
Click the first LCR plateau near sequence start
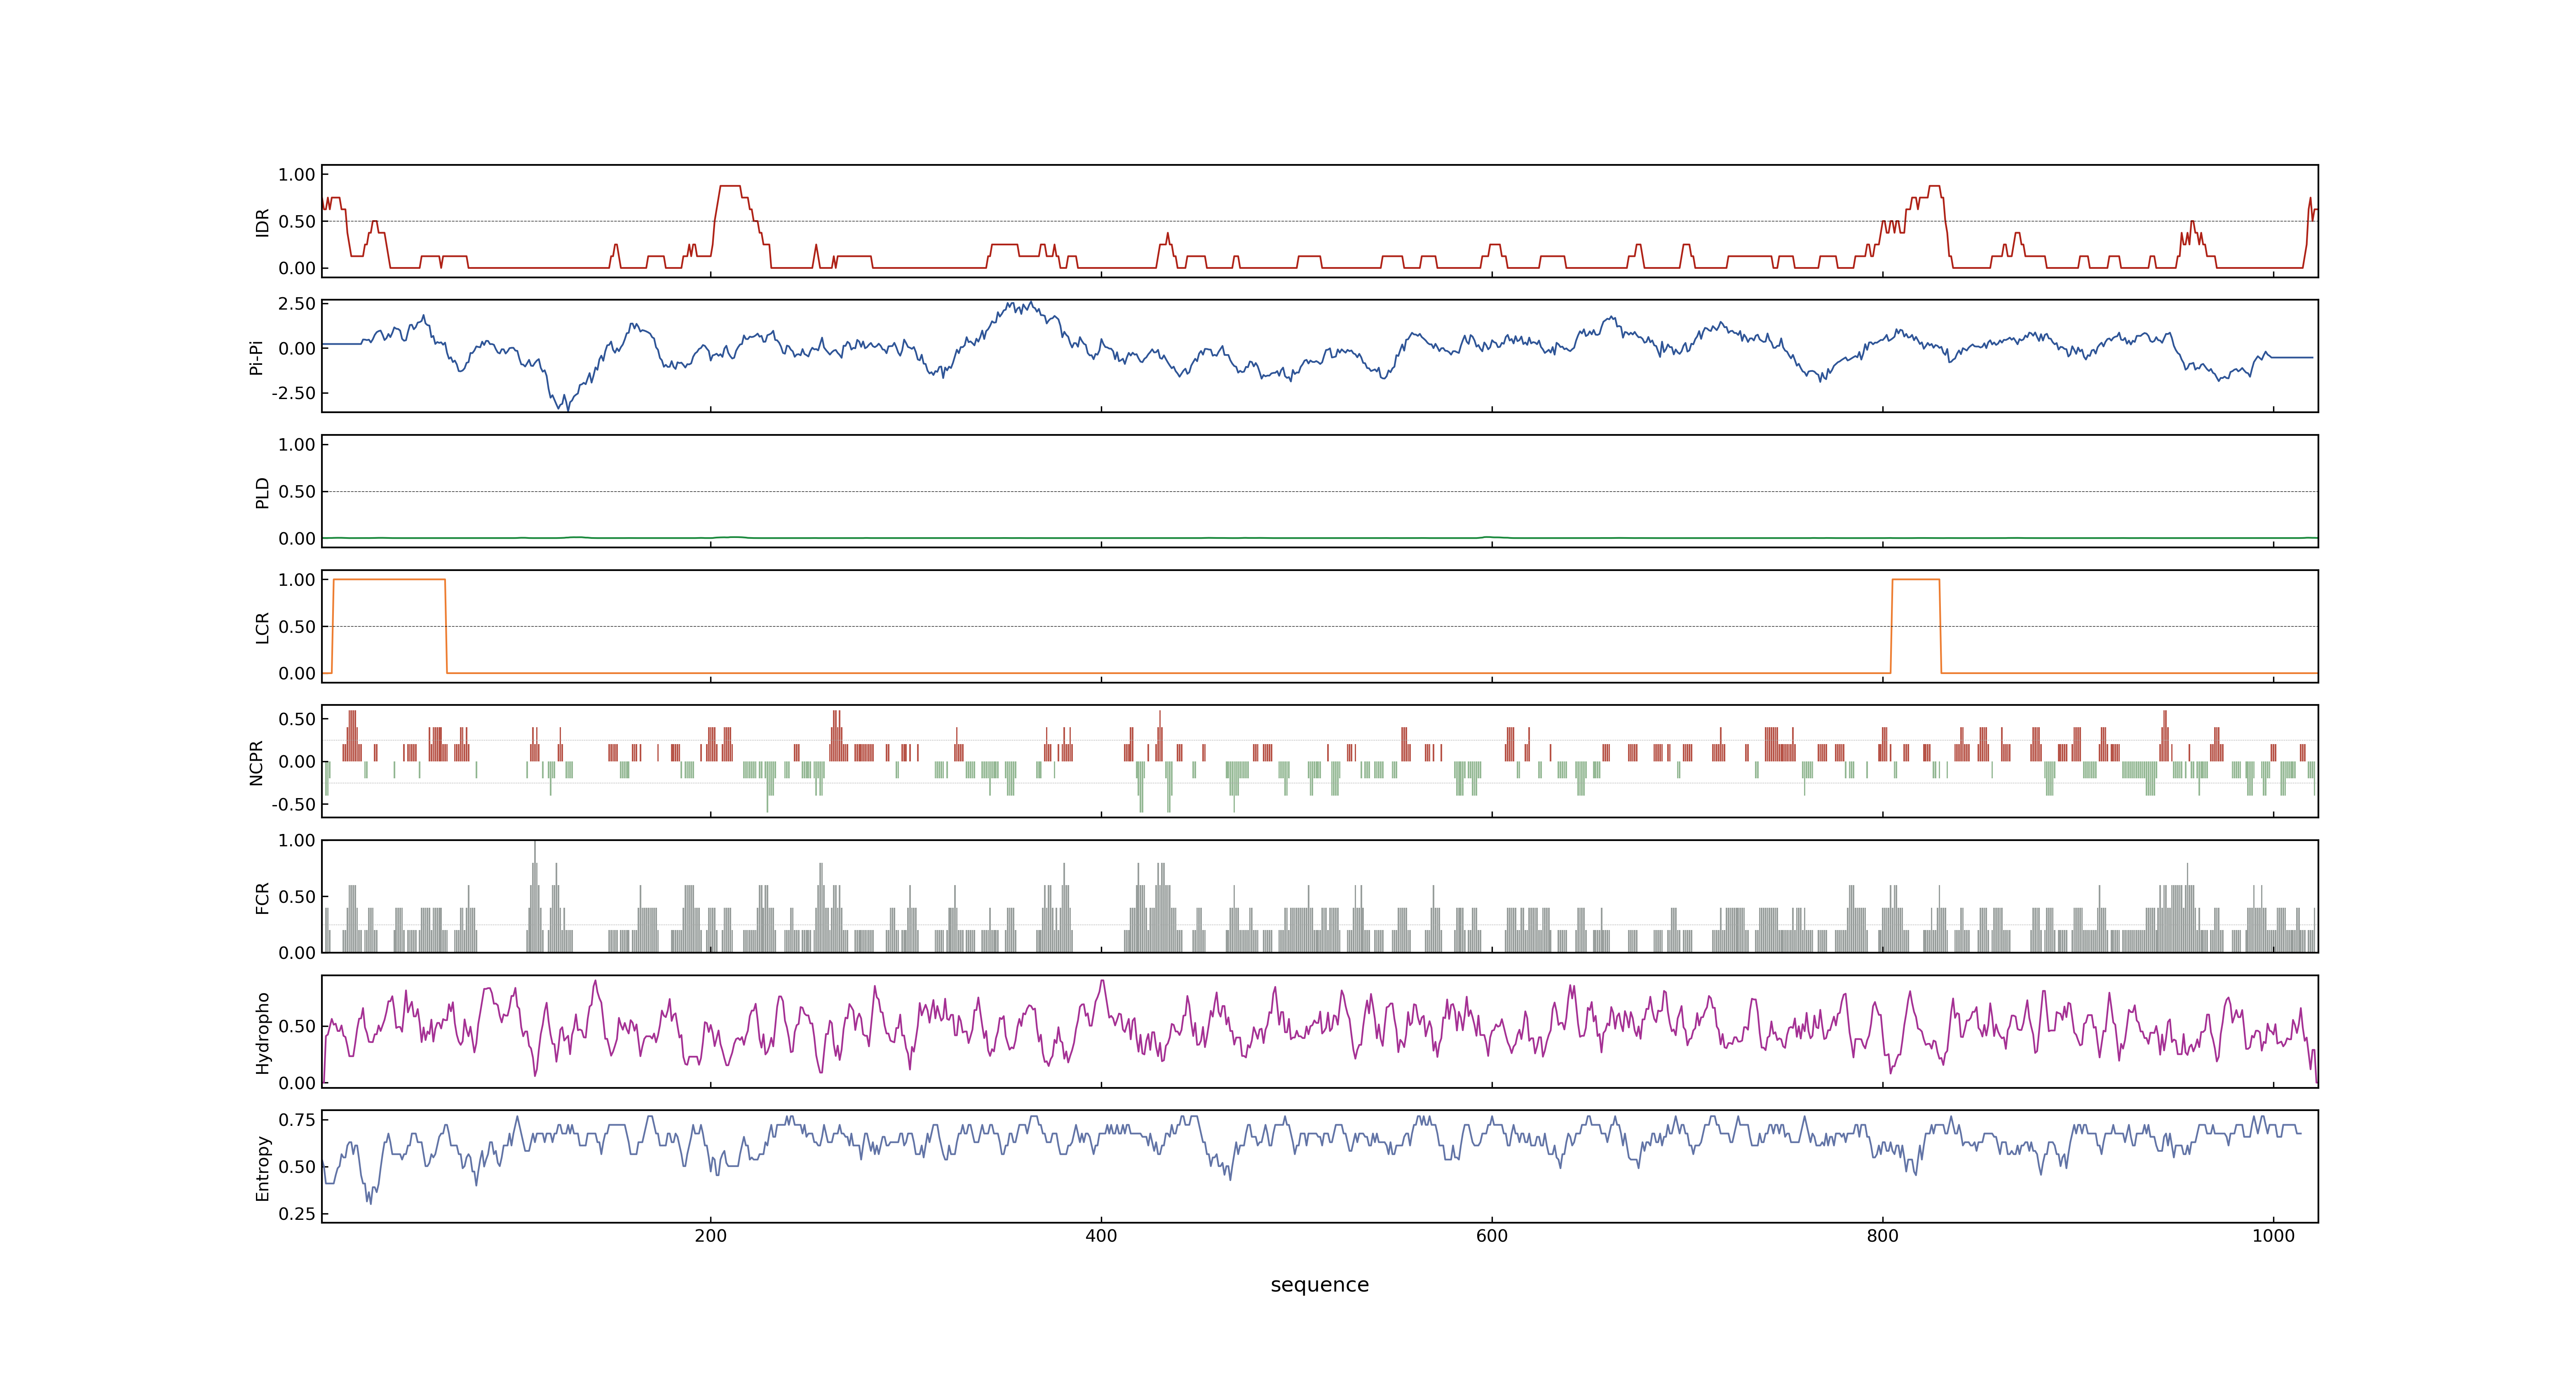point(389,579)
